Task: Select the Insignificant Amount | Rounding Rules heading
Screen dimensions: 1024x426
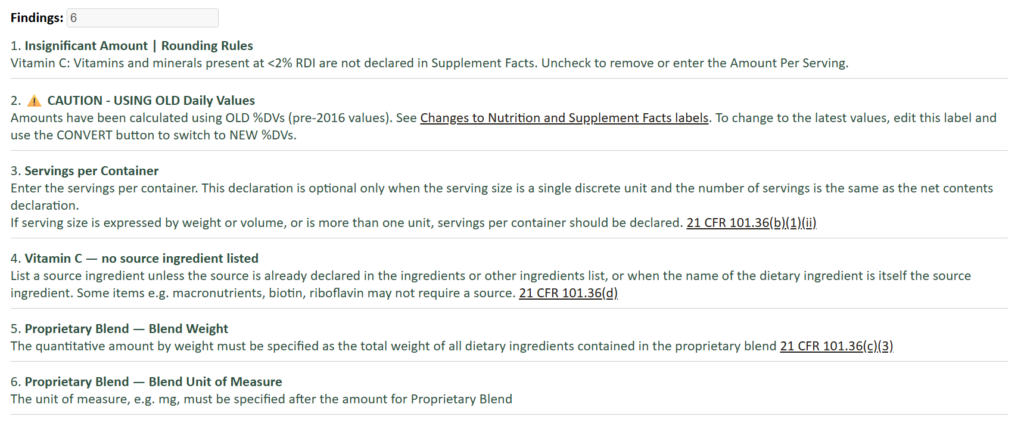Action: tap(138, 46)
